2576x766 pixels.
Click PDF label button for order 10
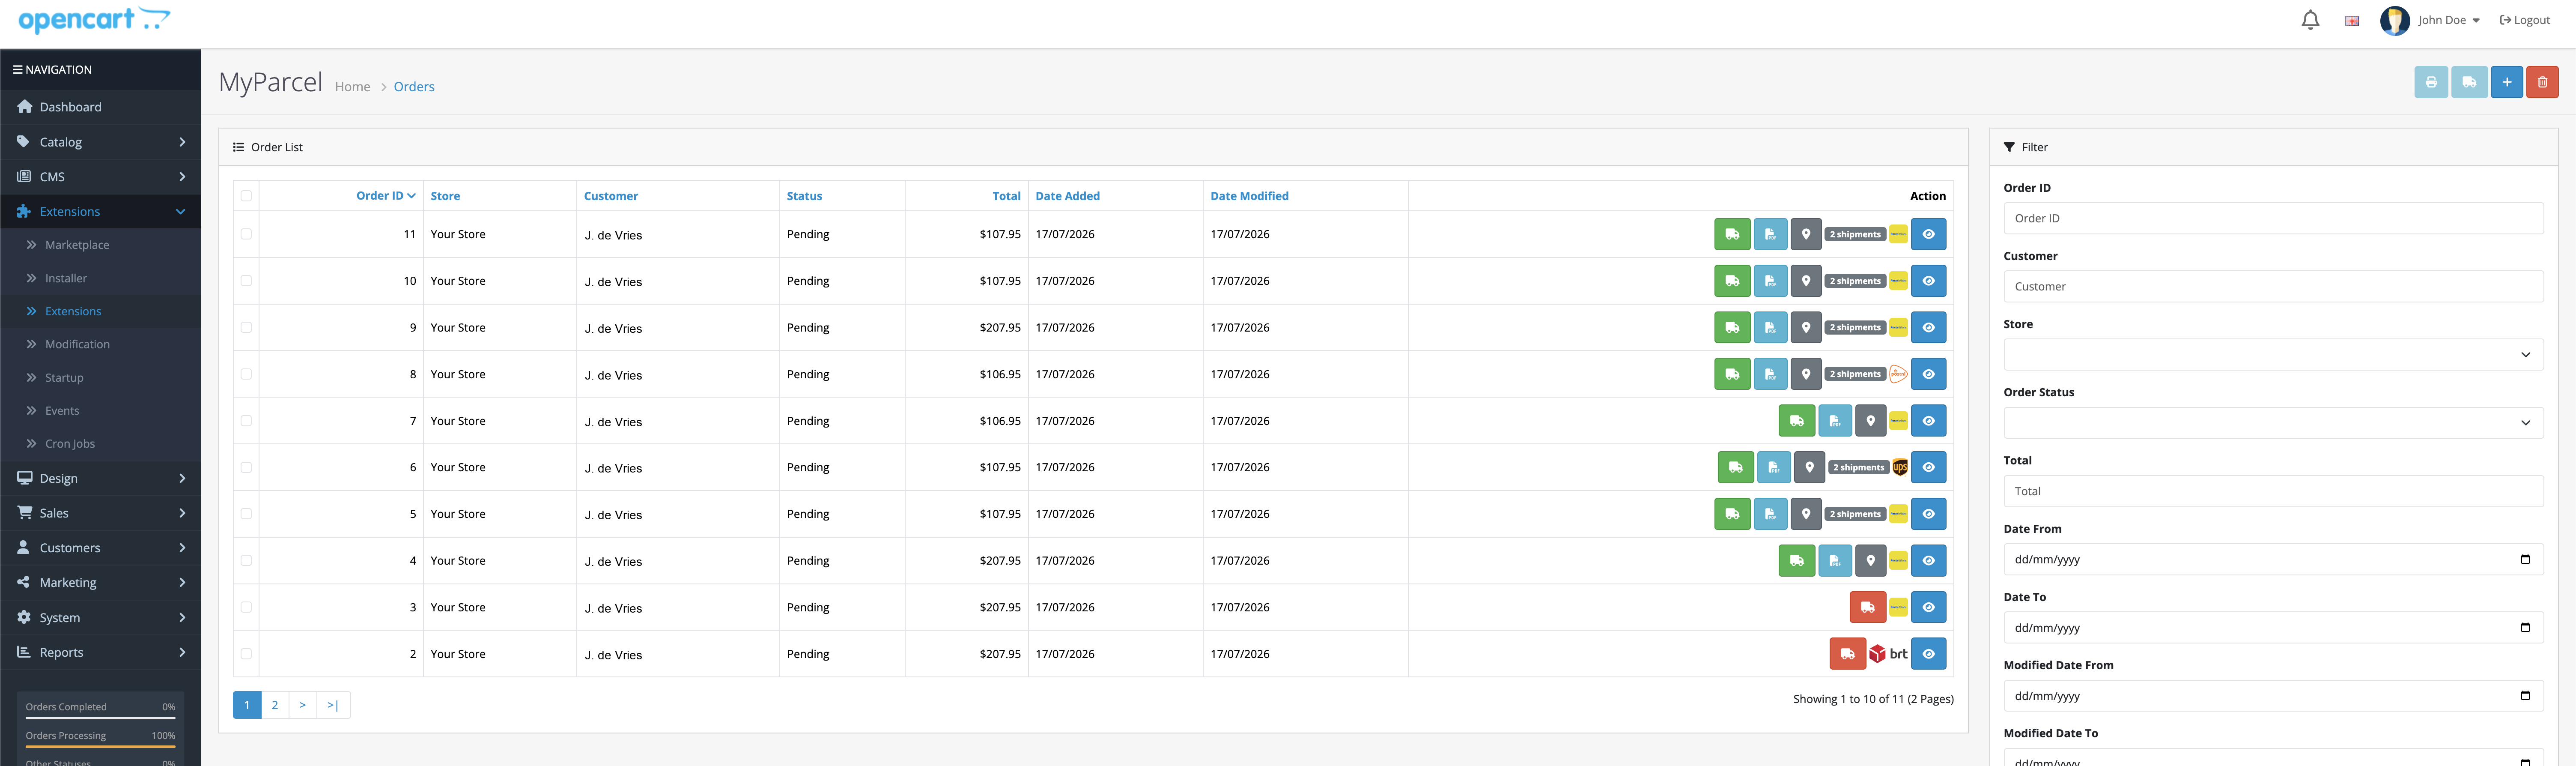(1770, 281)
